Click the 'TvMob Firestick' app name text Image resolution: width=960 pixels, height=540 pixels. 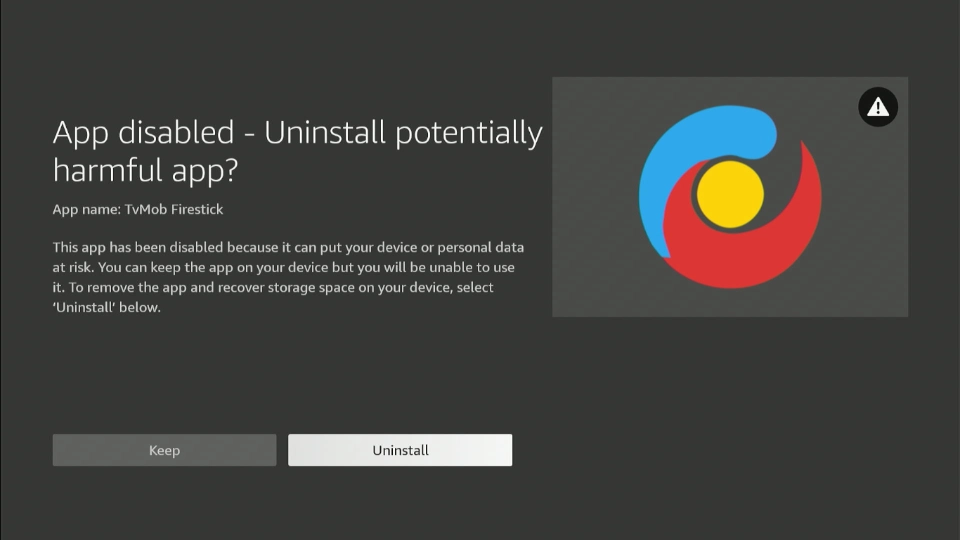click(x=173, y=210)
